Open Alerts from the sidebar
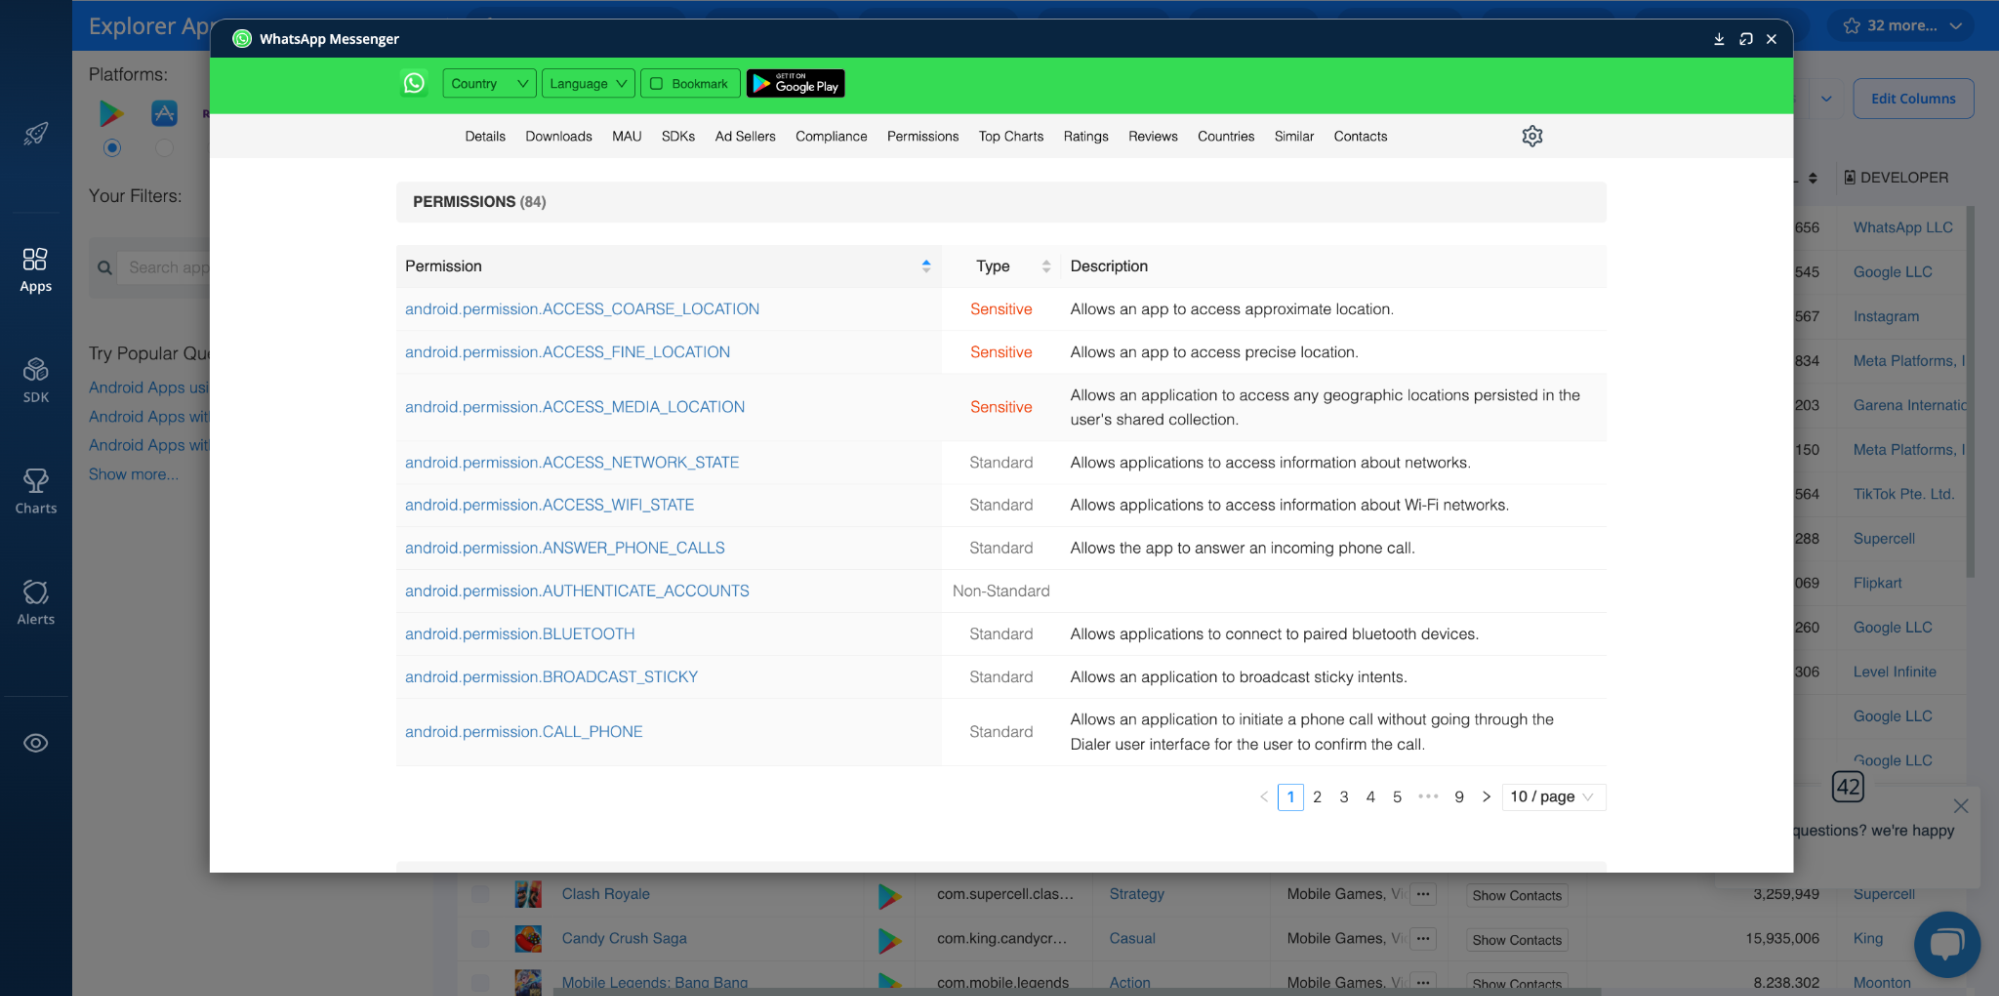This screenshot has height=996, width=1999. (36, 603)
